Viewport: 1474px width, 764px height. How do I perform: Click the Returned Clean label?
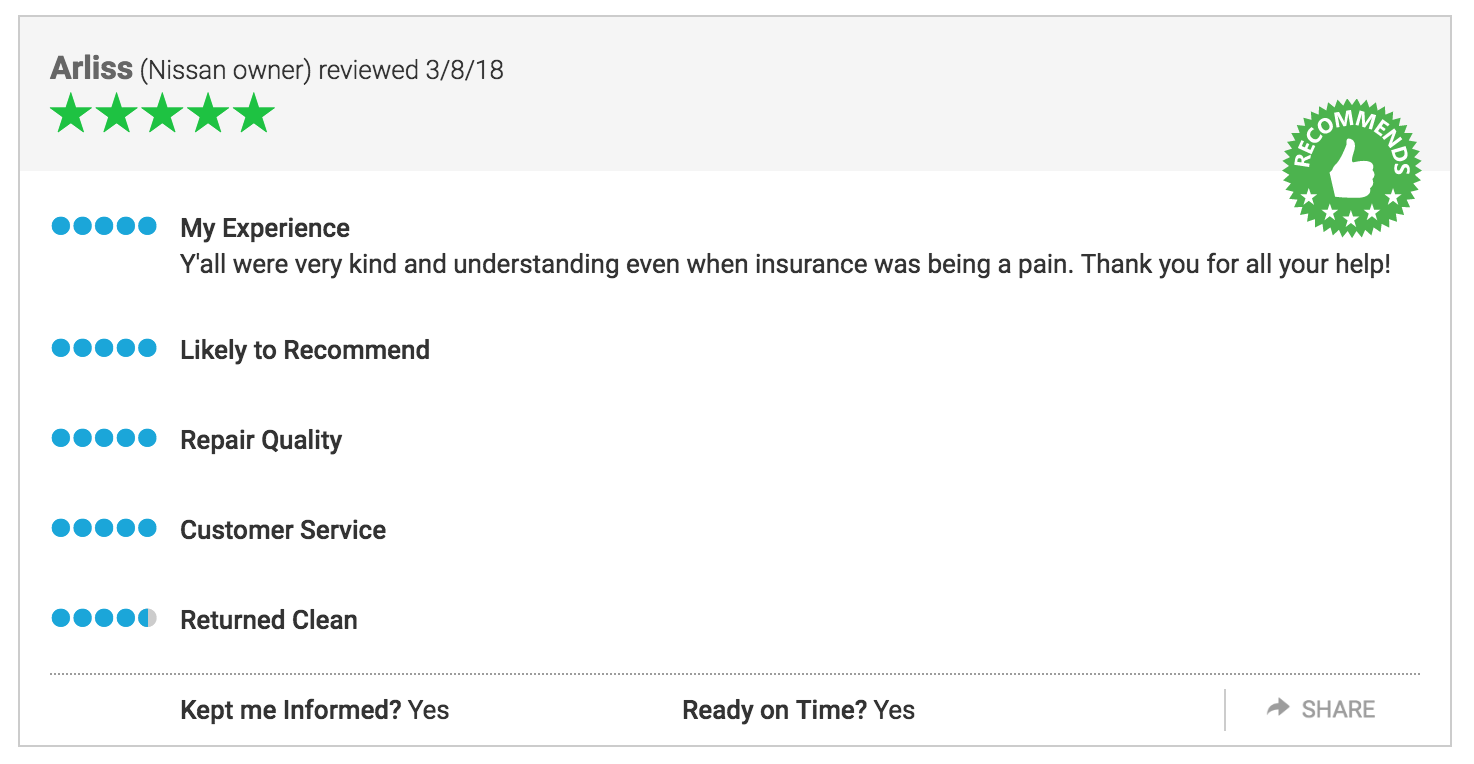coord(269,620)
